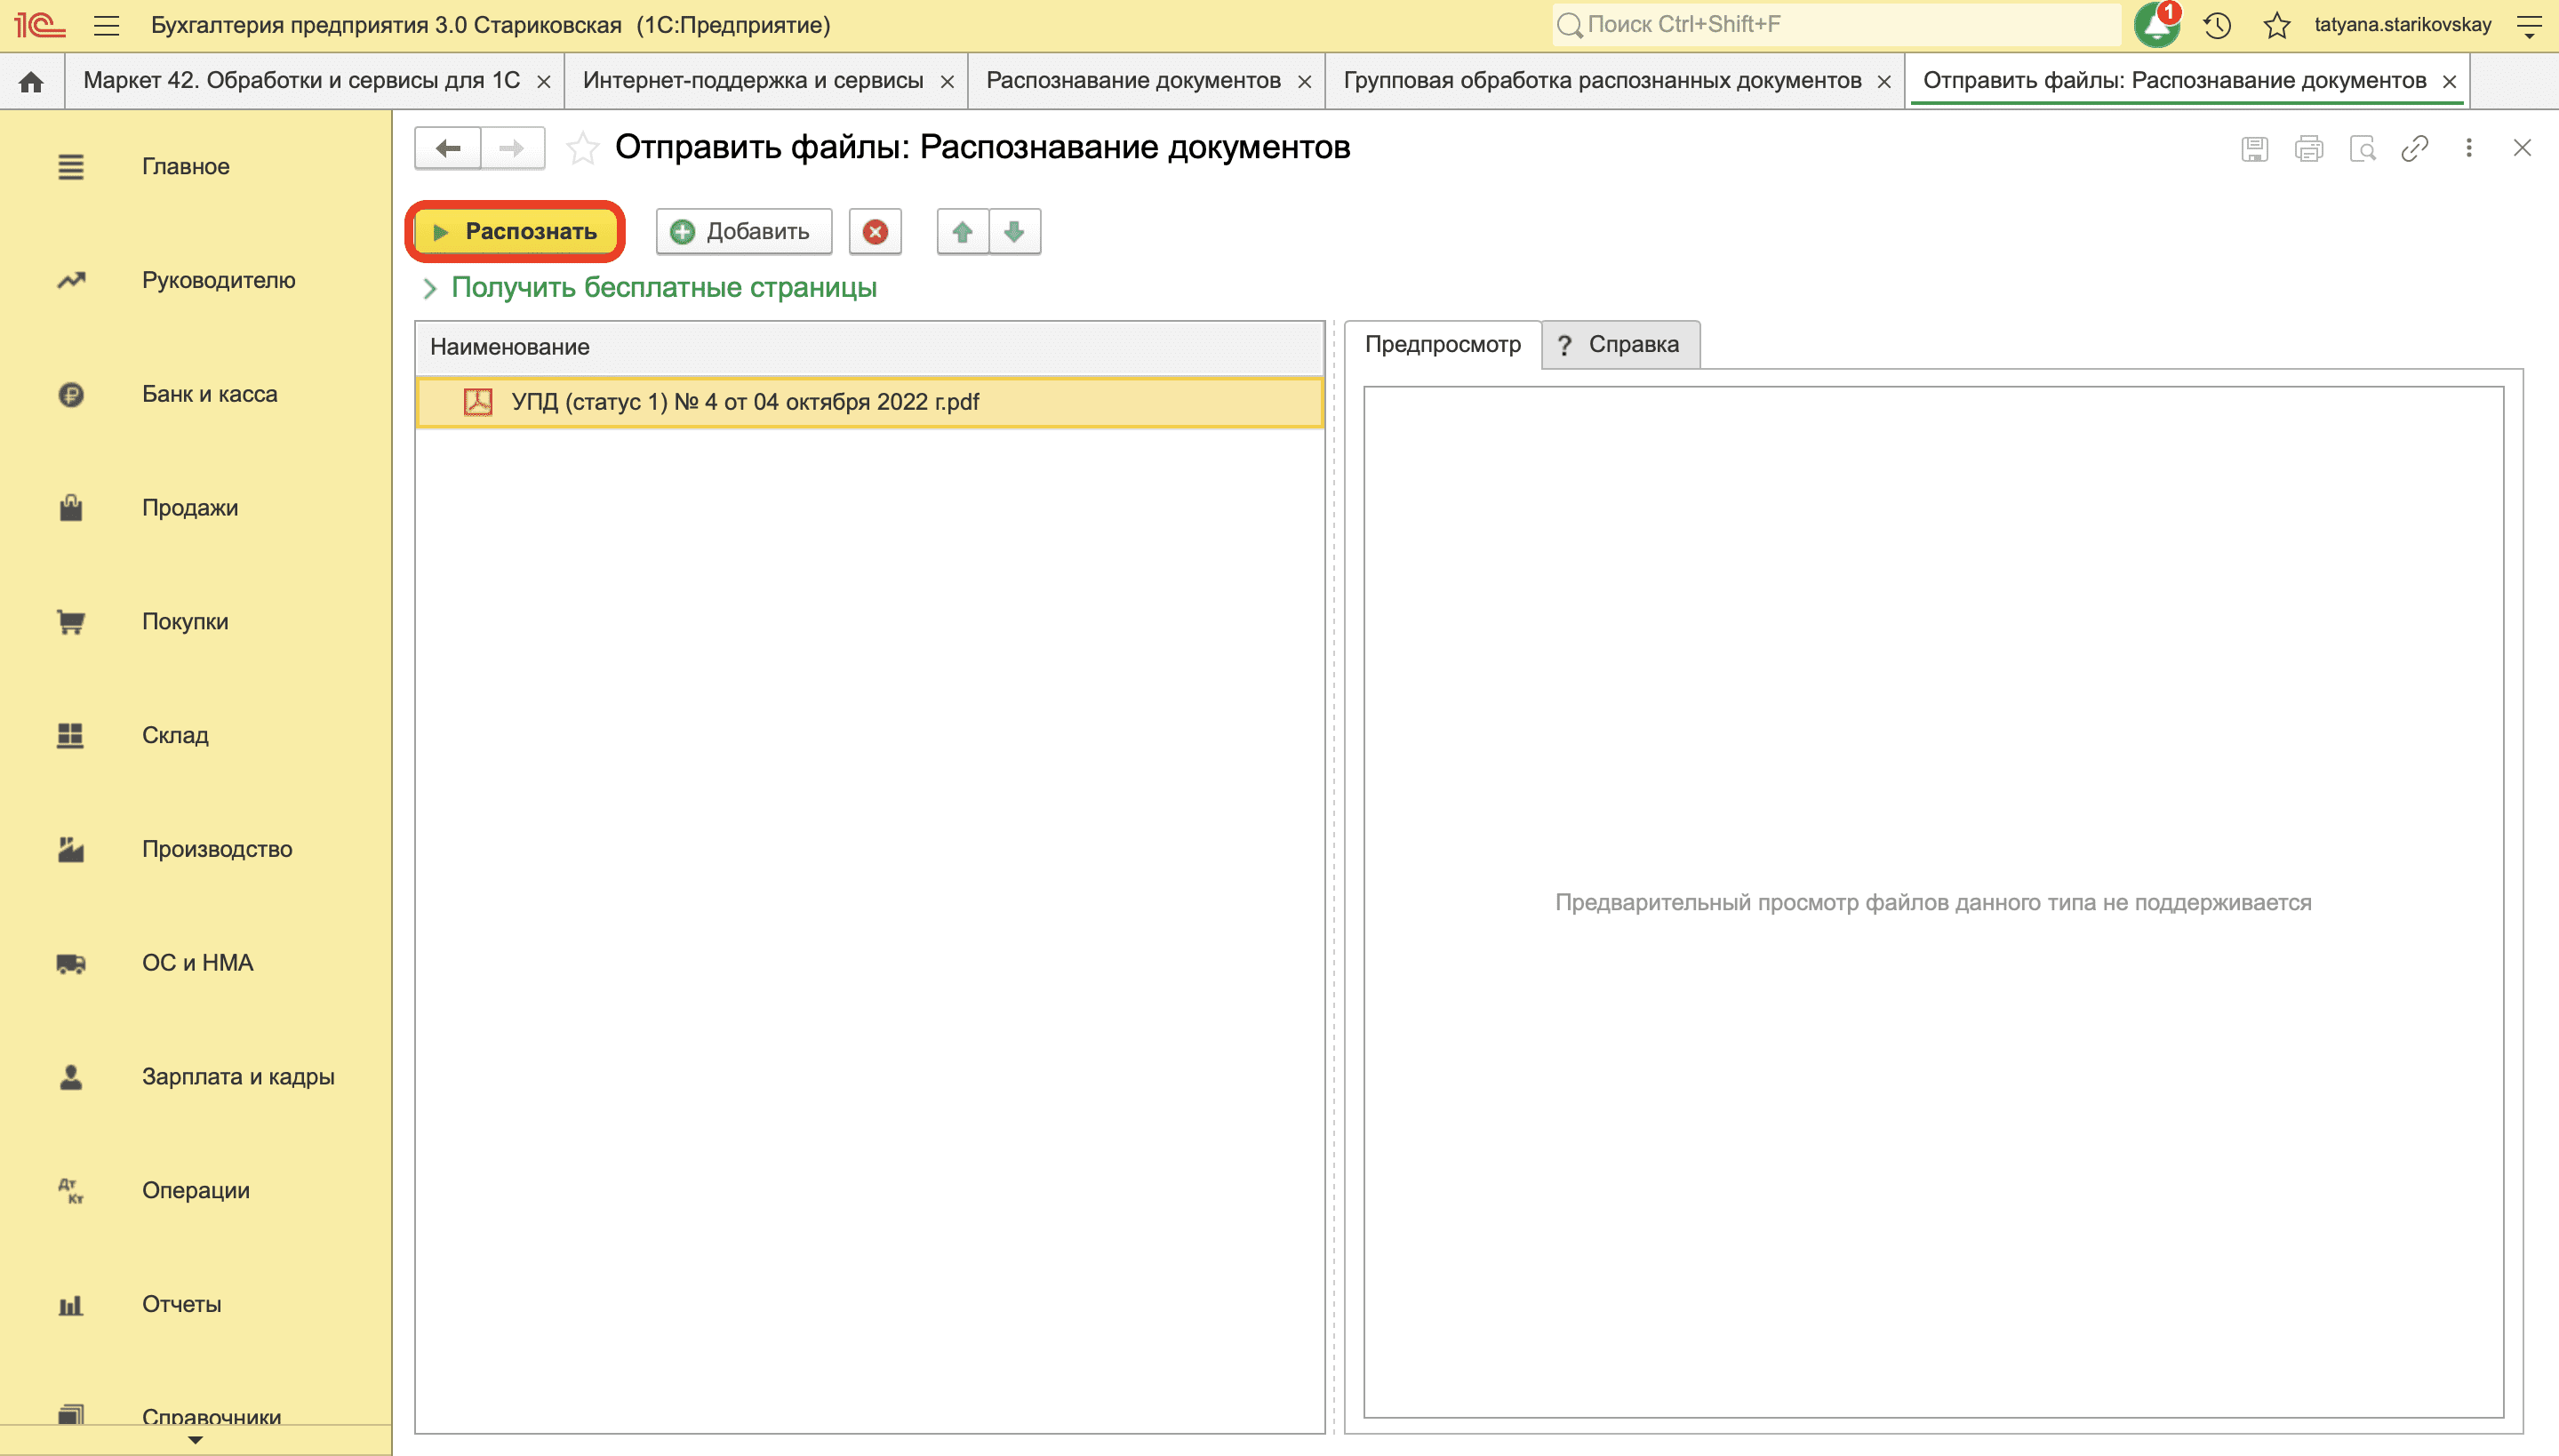Click the Добавить button
This screenshot has height=1456, width=2559.
(x=743, y=232)
